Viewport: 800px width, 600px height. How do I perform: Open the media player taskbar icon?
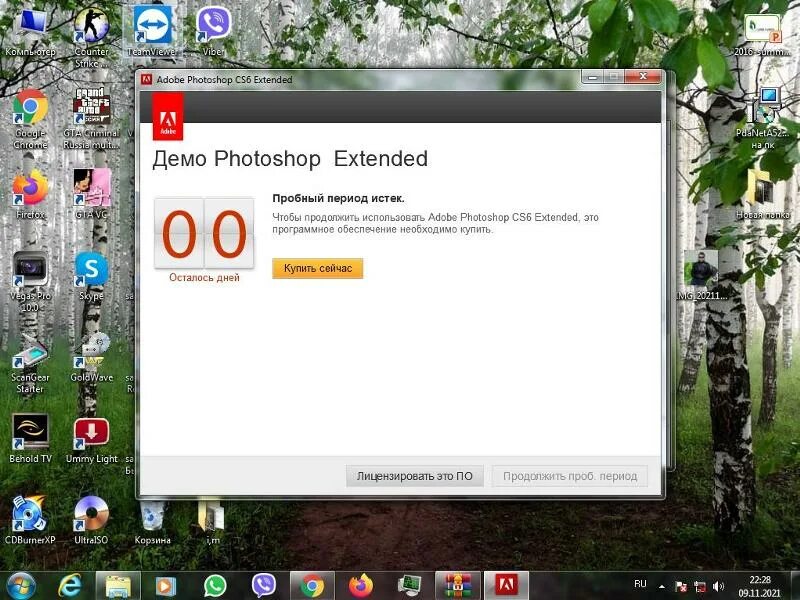click(x=165, y=586)
